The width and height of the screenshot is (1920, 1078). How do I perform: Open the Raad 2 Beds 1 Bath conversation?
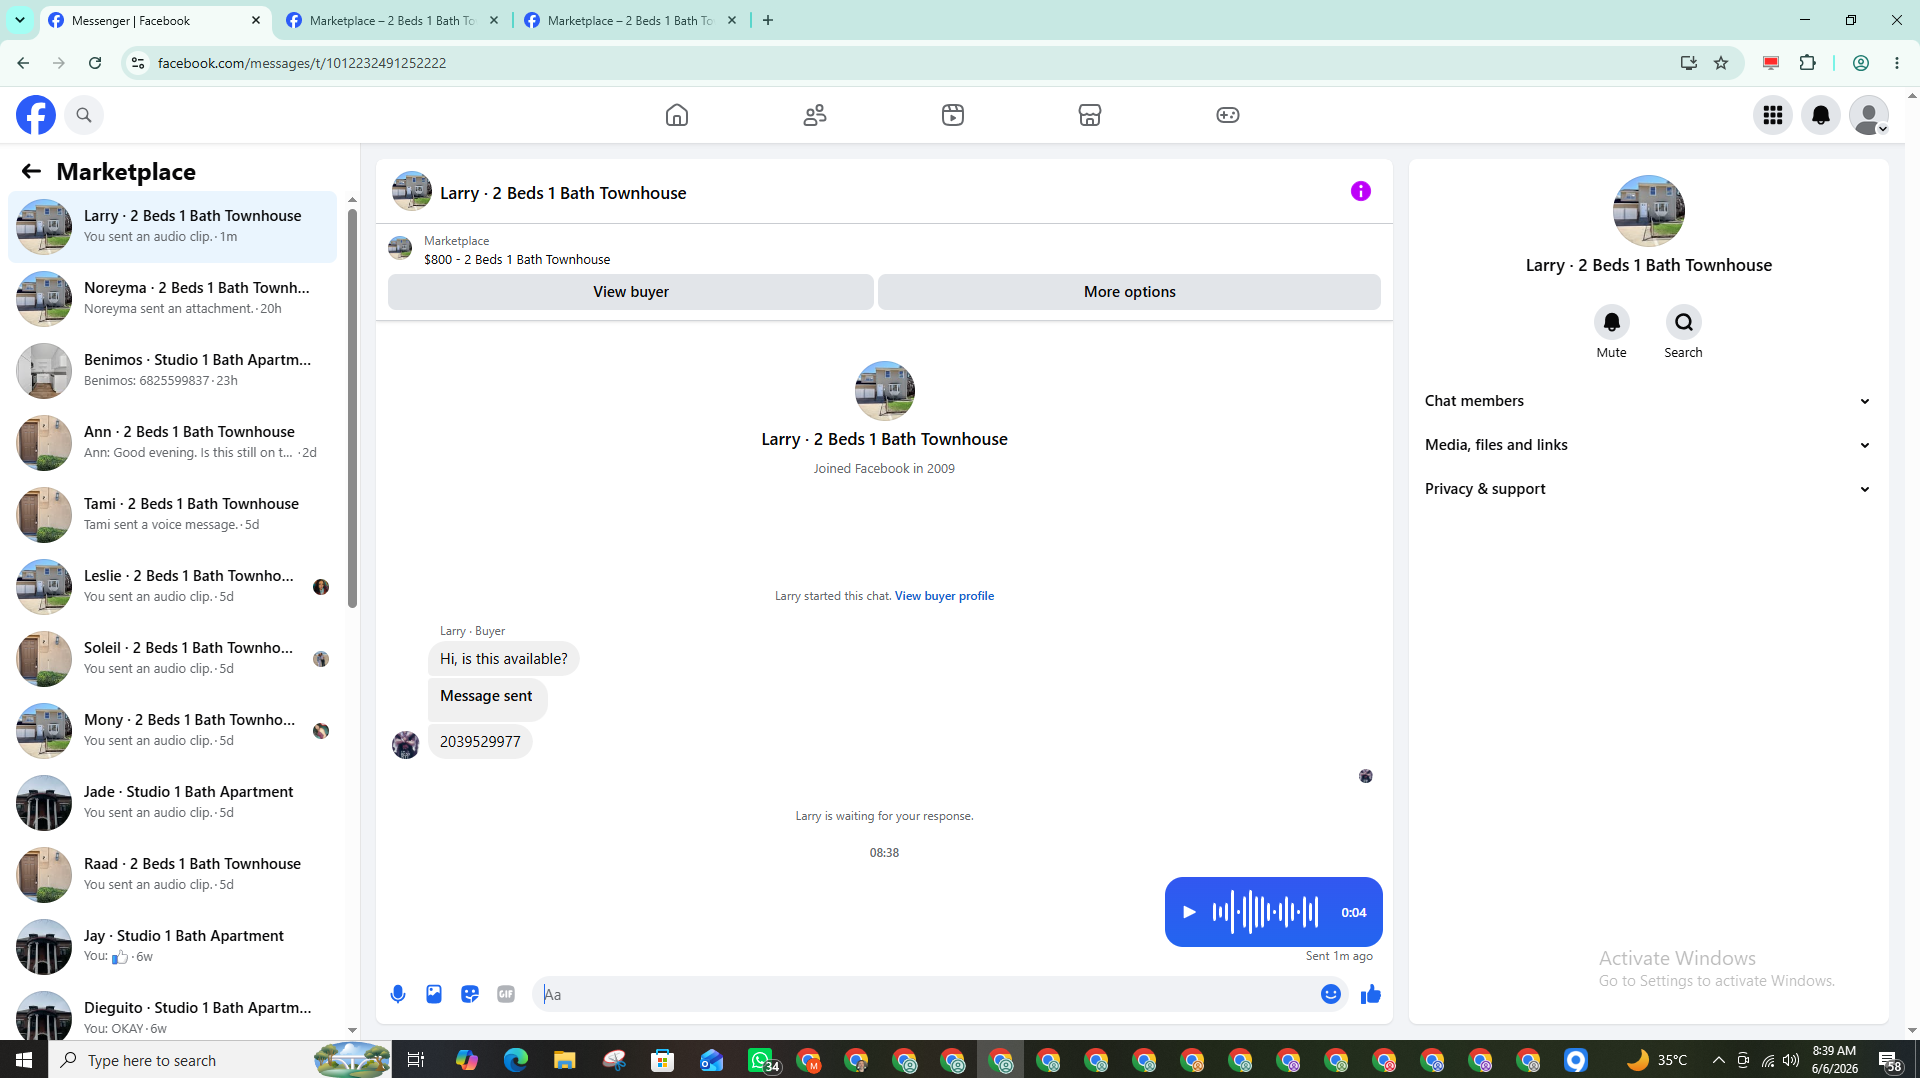coord(172,875)
